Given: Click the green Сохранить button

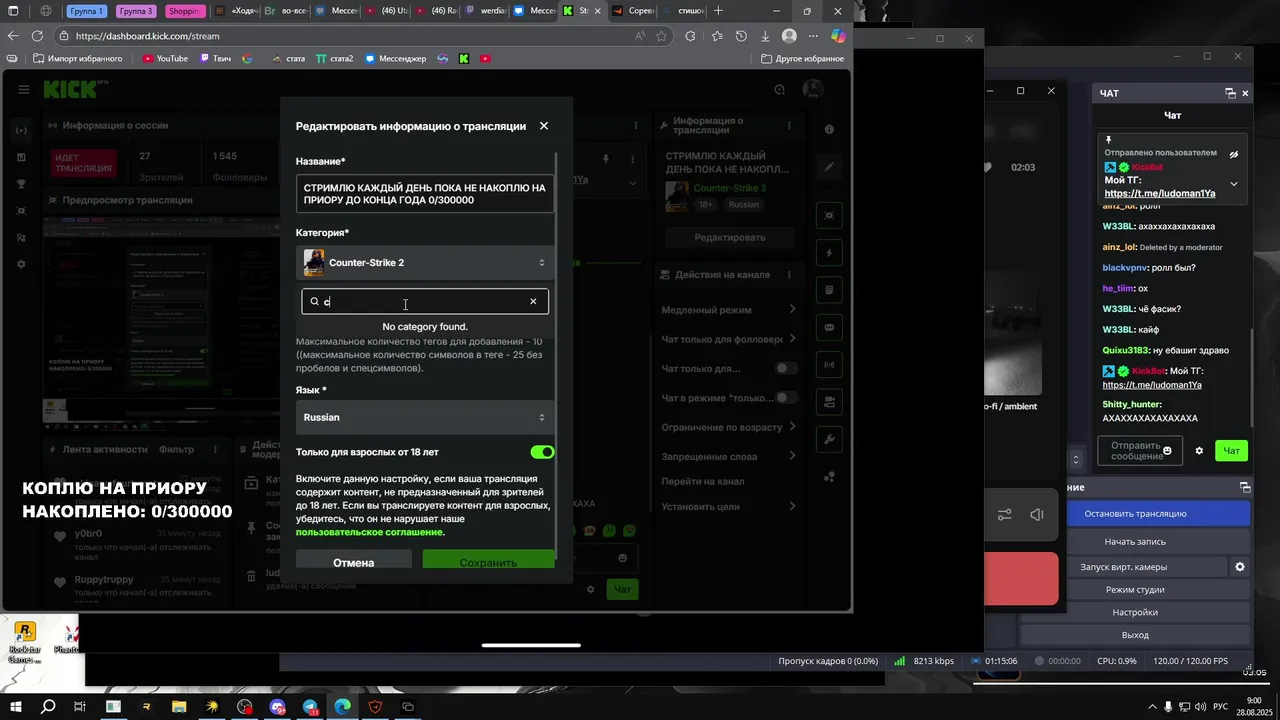Looking at the screenshot, I should [x=488, y=562].
